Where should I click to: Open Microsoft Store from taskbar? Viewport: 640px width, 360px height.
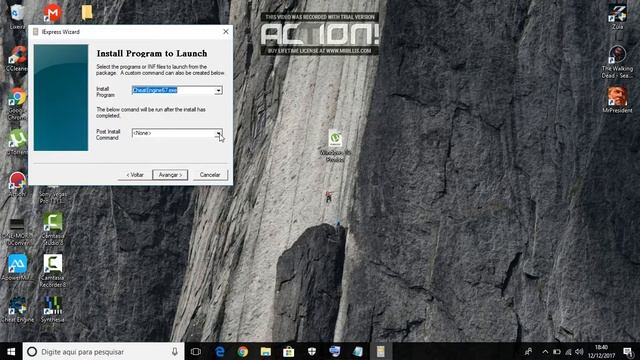tap(289, 351)
